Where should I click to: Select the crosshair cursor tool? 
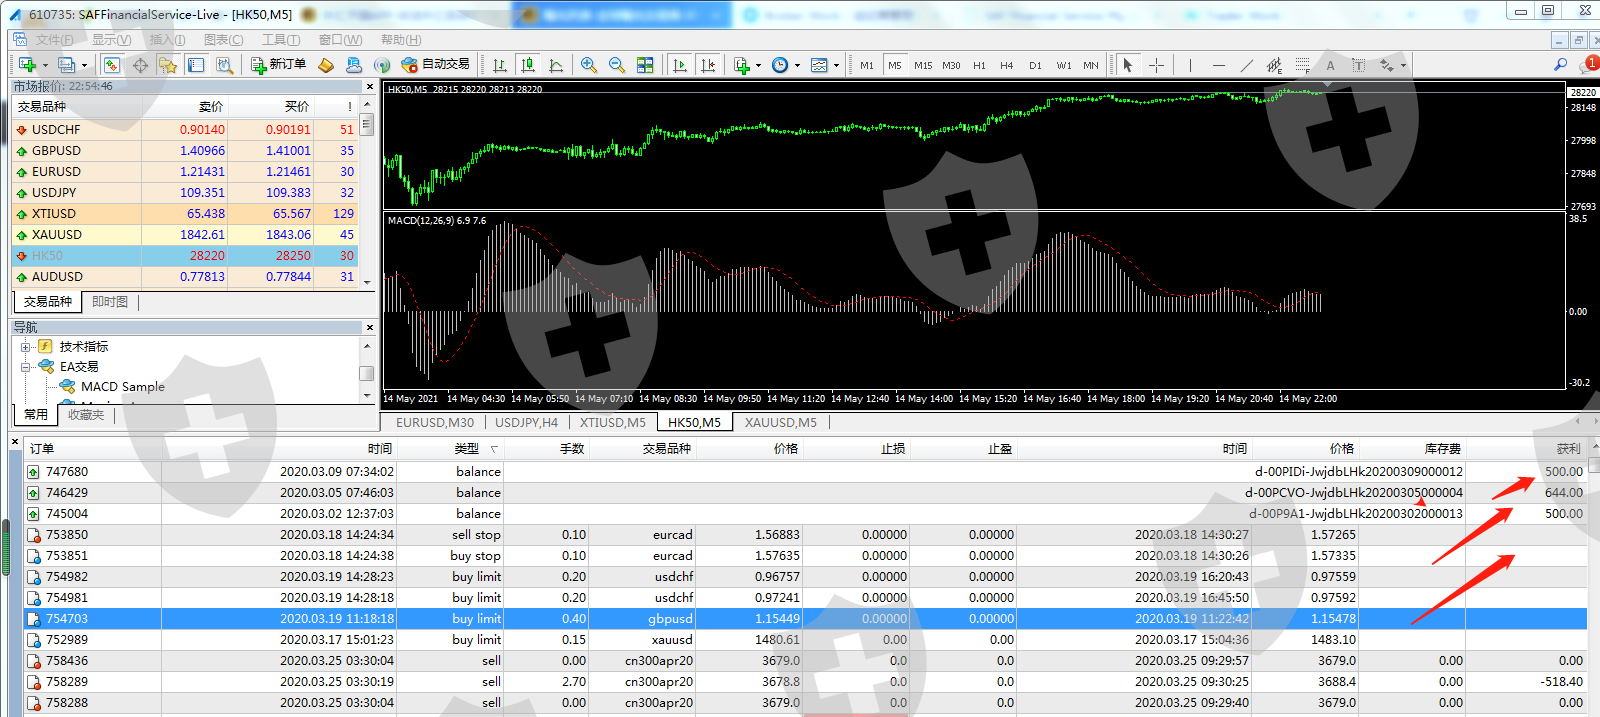pyautogui.click(x=1156, y=65)
